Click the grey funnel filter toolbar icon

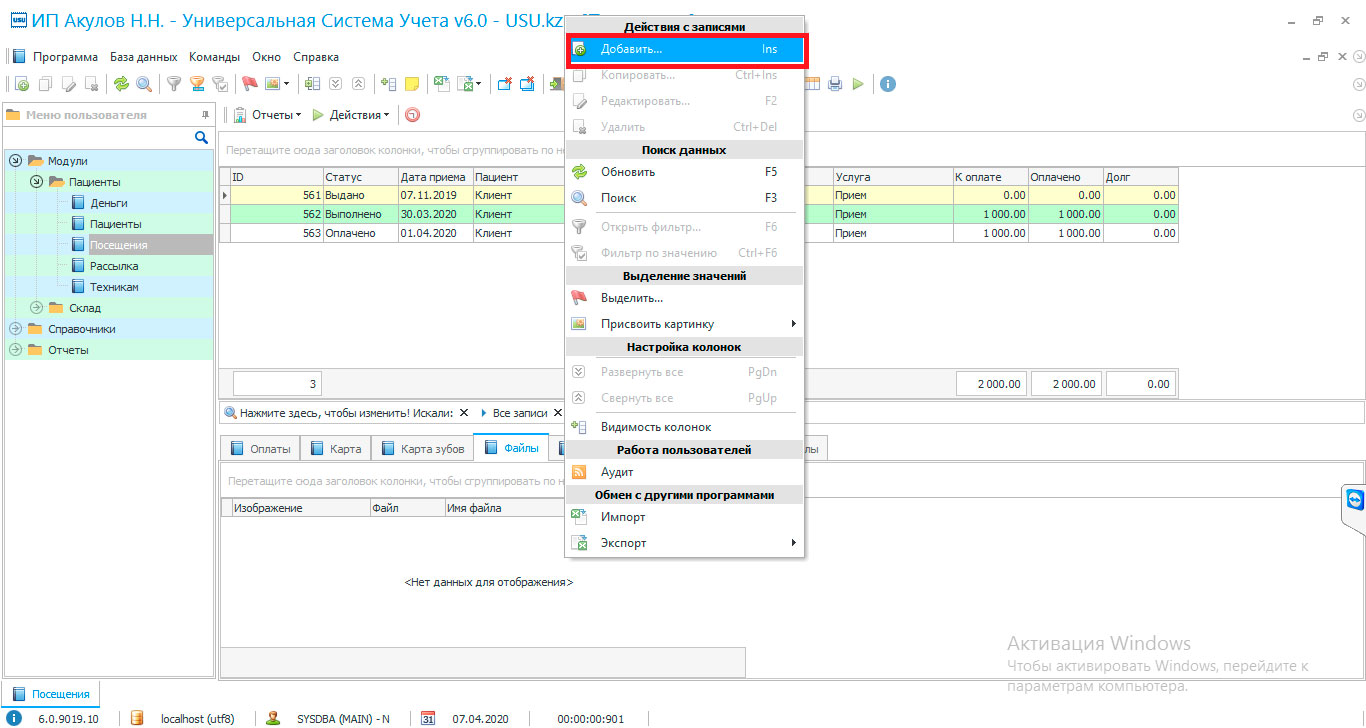[x=174, y=84]
